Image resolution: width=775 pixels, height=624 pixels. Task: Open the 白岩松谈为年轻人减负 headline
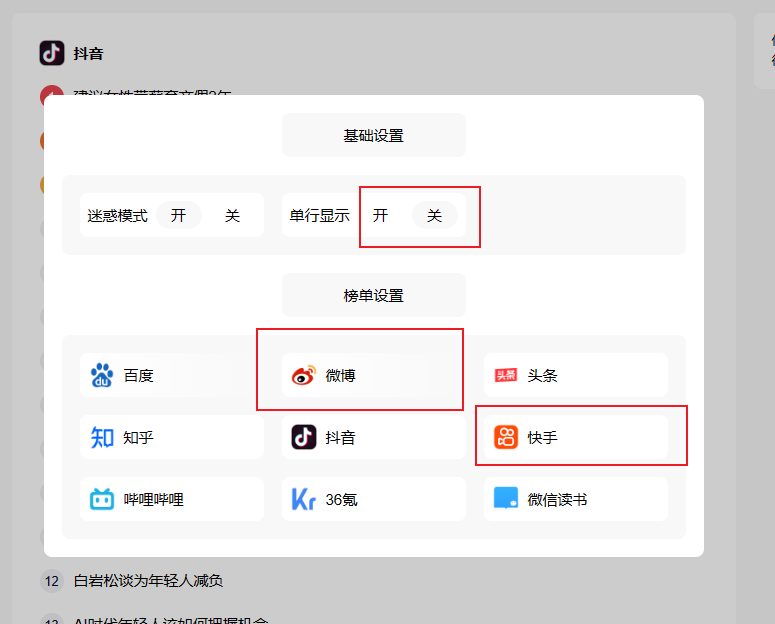click(x=148, y=580)
